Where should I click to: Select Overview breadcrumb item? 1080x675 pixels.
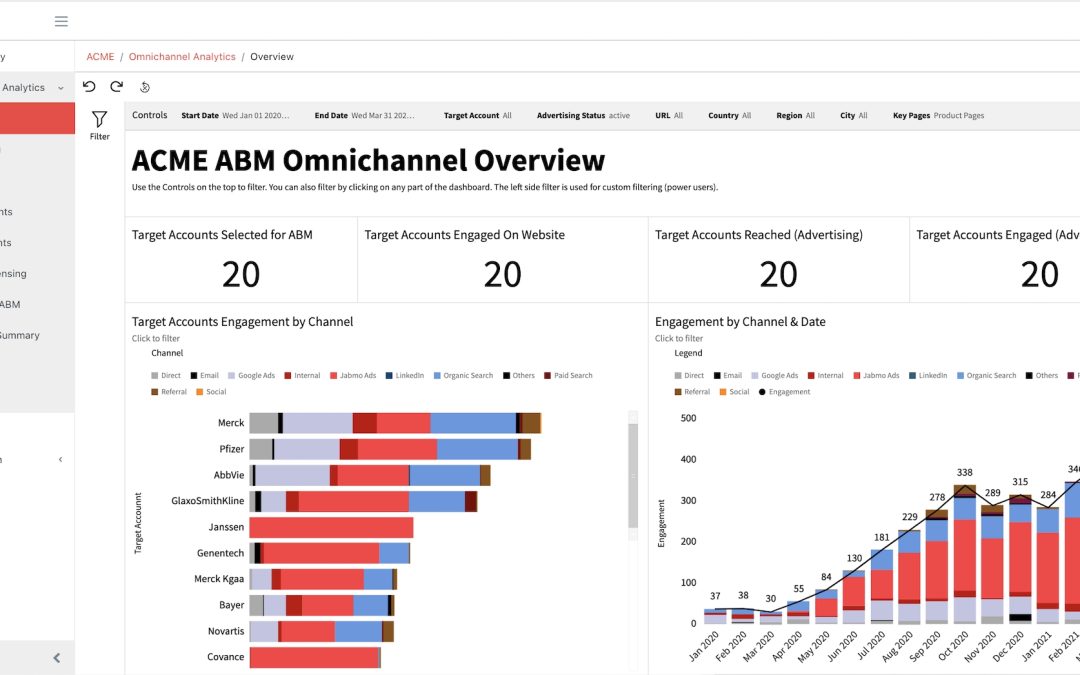pos(271,56)
